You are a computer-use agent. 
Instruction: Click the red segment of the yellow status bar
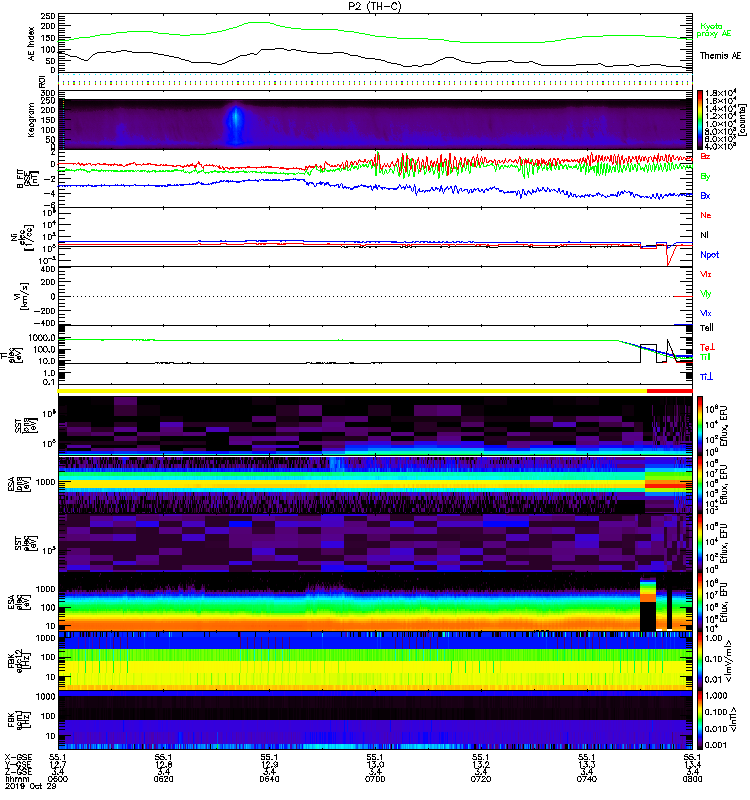tap(669, 391)
